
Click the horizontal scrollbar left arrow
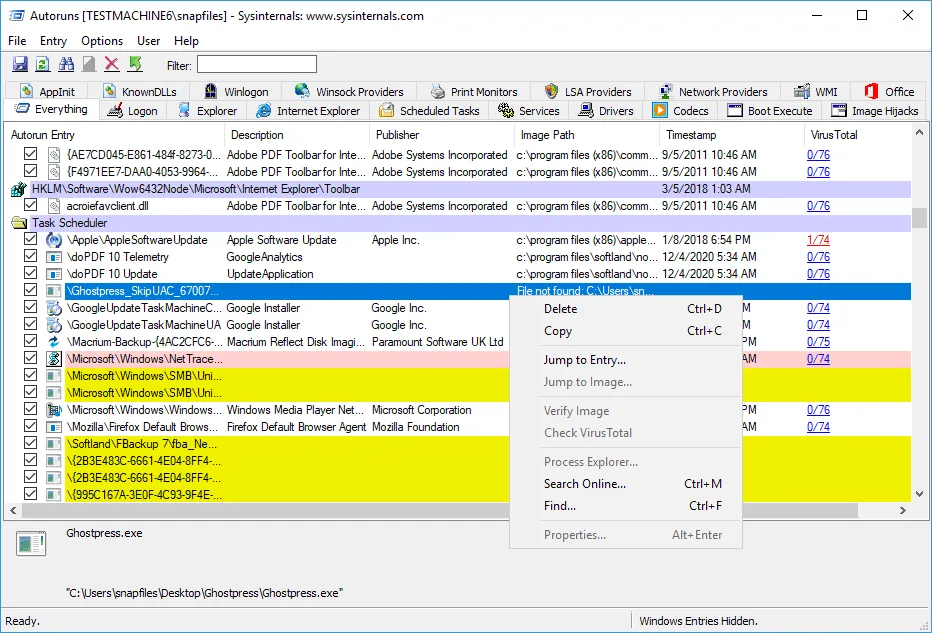[x=14, y=511]
